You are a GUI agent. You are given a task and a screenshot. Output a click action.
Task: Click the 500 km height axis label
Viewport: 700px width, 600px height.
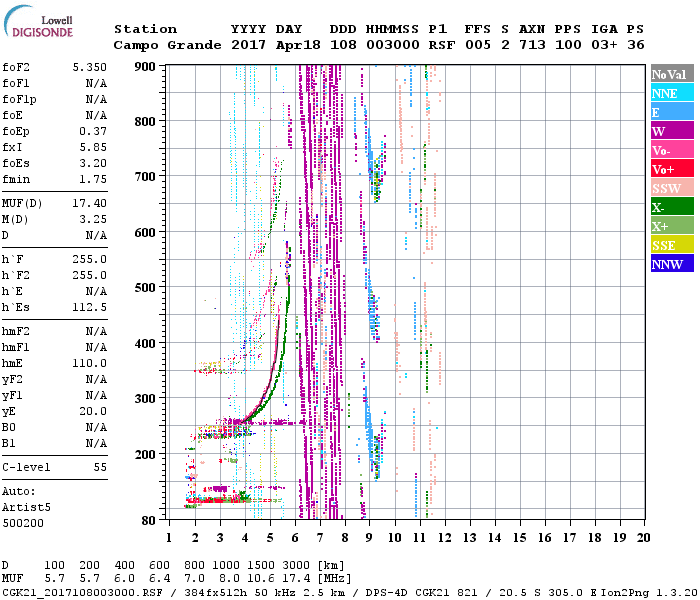[x=145, y=287]
